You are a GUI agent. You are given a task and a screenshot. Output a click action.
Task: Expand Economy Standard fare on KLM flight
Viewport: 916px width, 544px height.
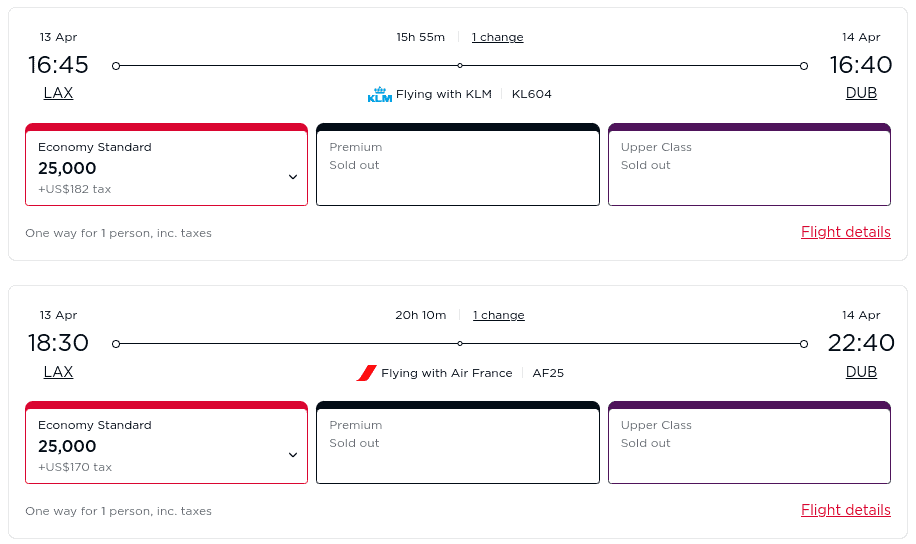click(293, 177)
